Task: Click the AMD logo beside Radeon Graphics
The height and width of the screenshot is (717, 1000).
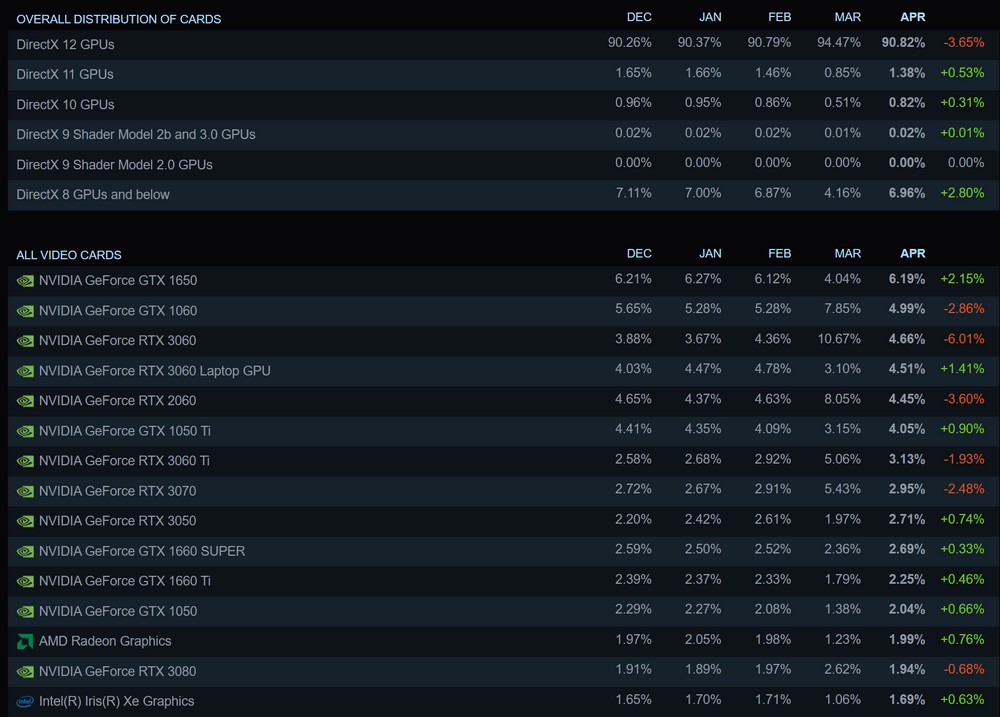Action: (25, 642)
